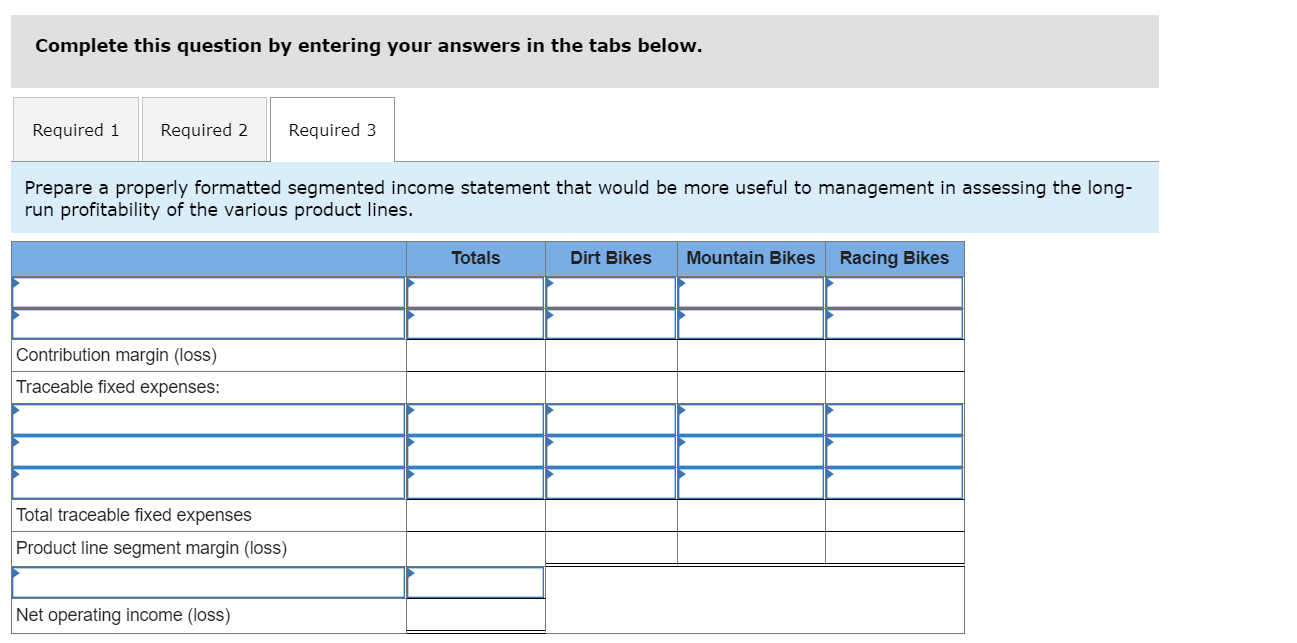The height and width of the screenshot is (643, 1297).
Task: Click third traceable expense Totals cell
Action: 475,483
